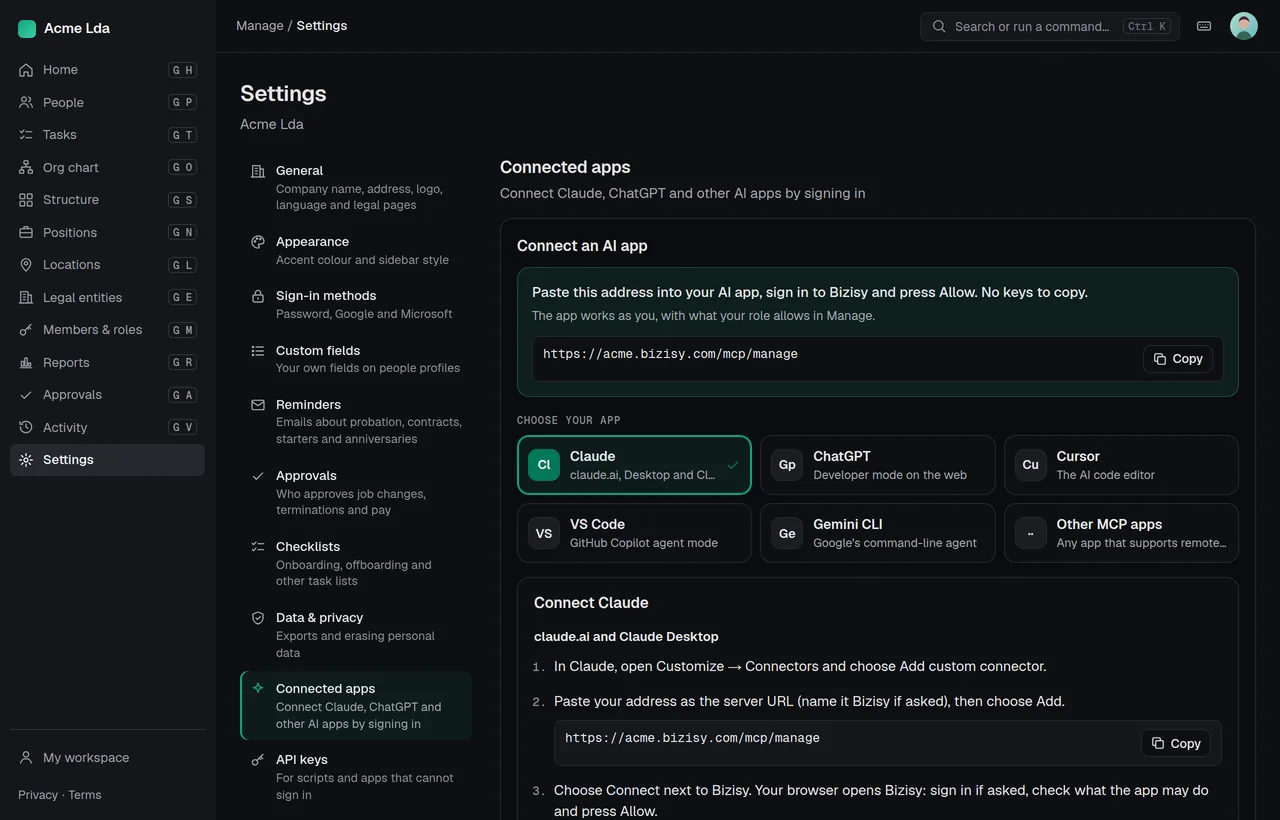Select the ChatGPT app card

[x=878, y=465]
